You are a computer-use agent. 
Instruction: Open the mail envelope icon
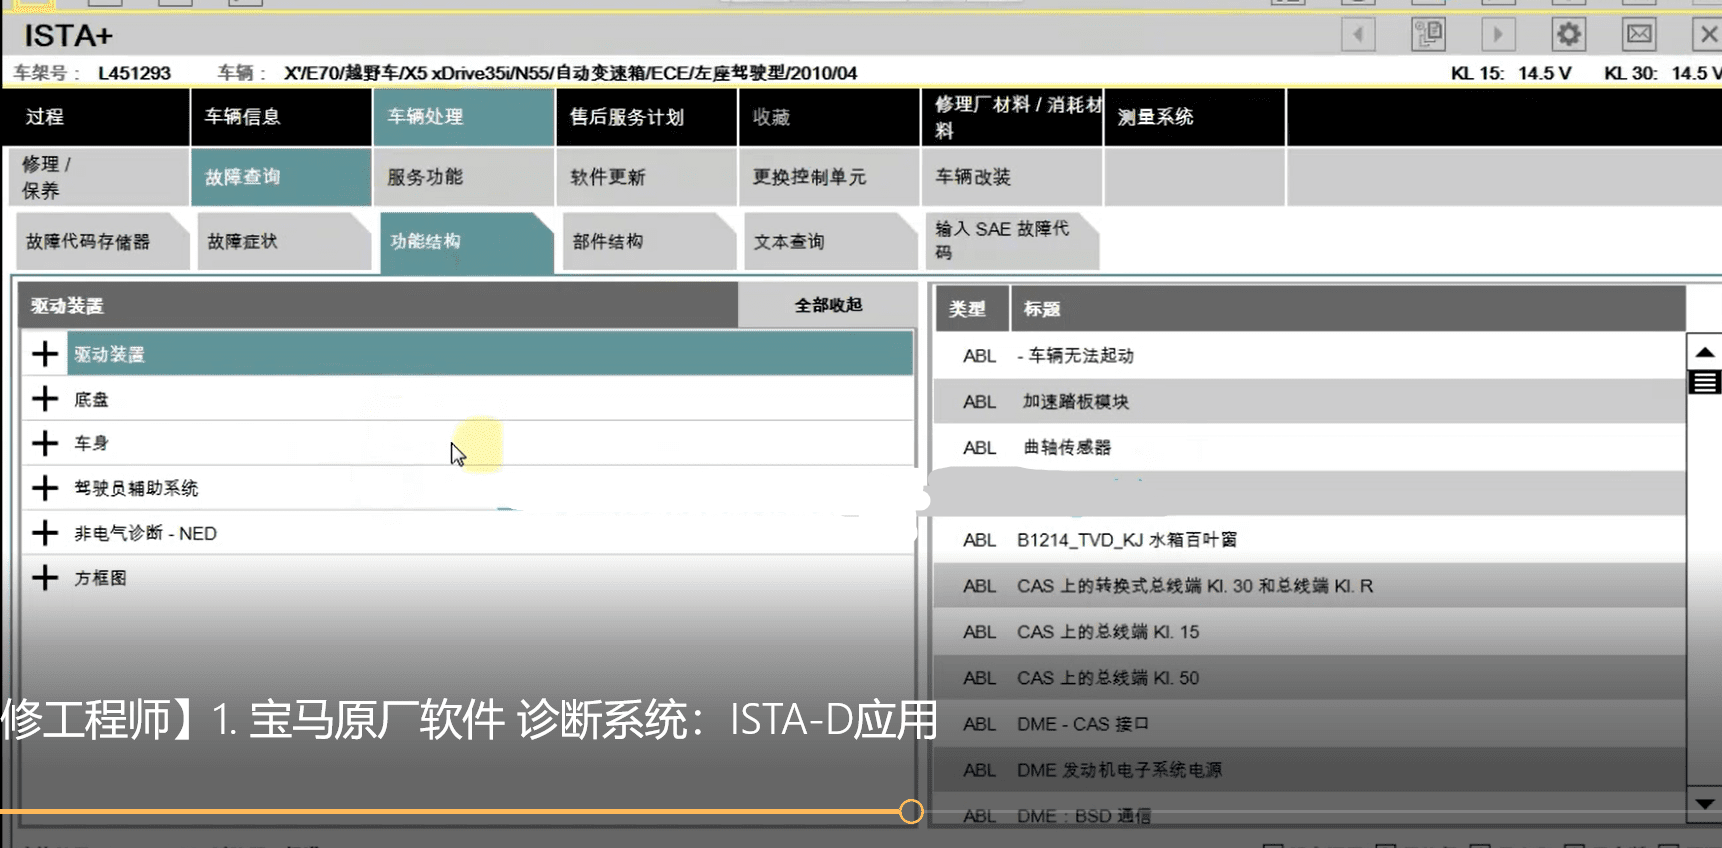(1639, 34)
